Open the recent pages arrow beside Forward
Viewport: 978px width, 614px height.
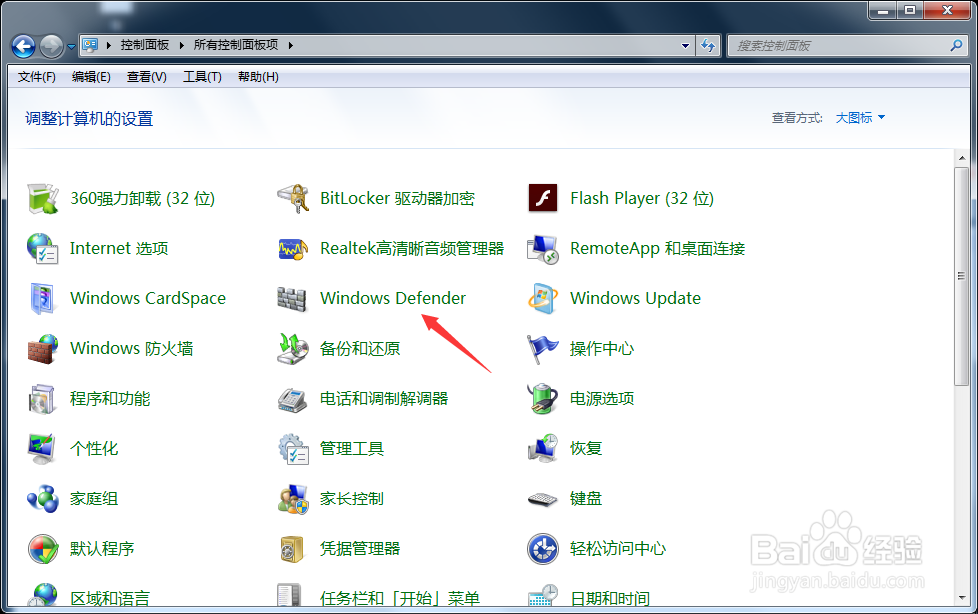(x=71, y=46)
